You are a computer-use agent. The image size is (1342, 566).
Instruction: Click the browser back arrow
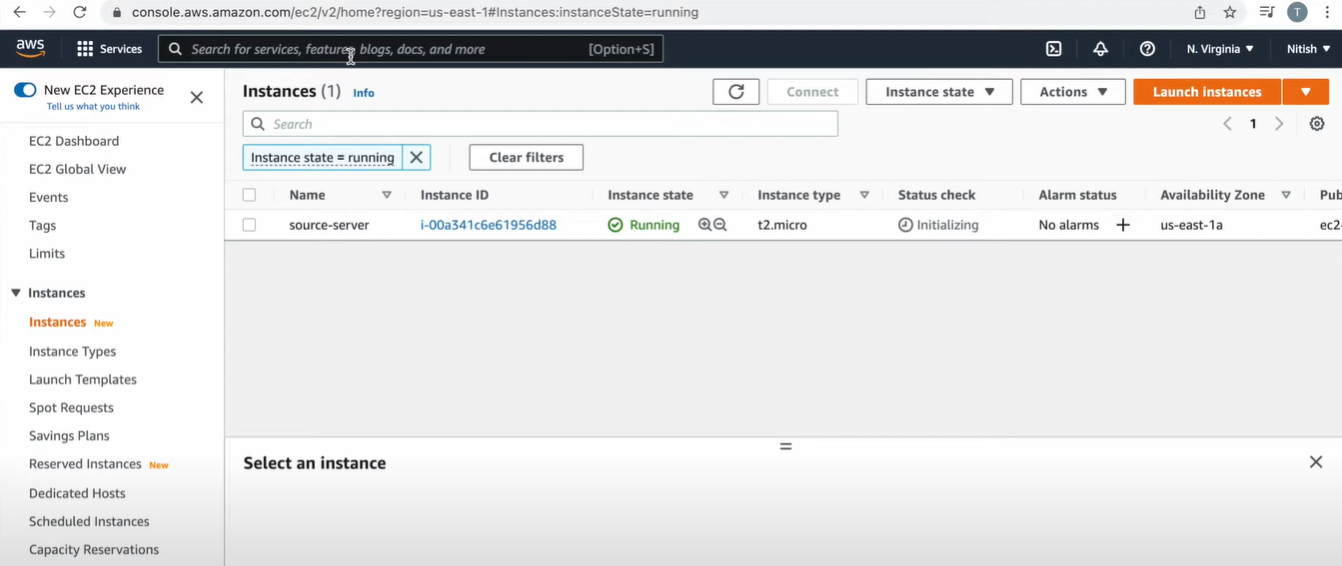pyautogui.click(x=19, y=12)
